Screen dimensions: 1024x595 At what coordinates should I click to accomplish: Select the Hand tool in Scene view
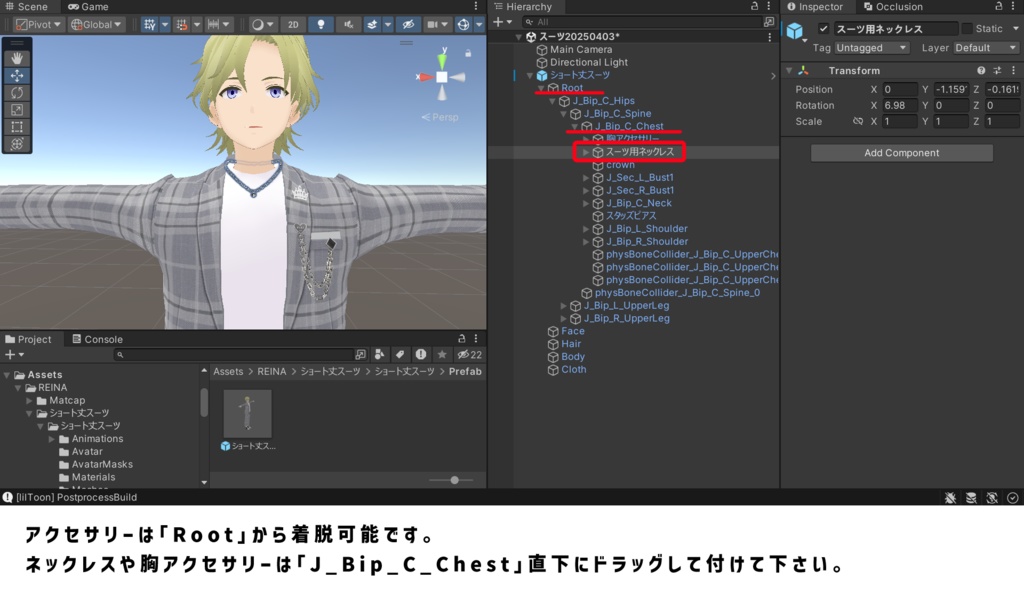[17, 58]
